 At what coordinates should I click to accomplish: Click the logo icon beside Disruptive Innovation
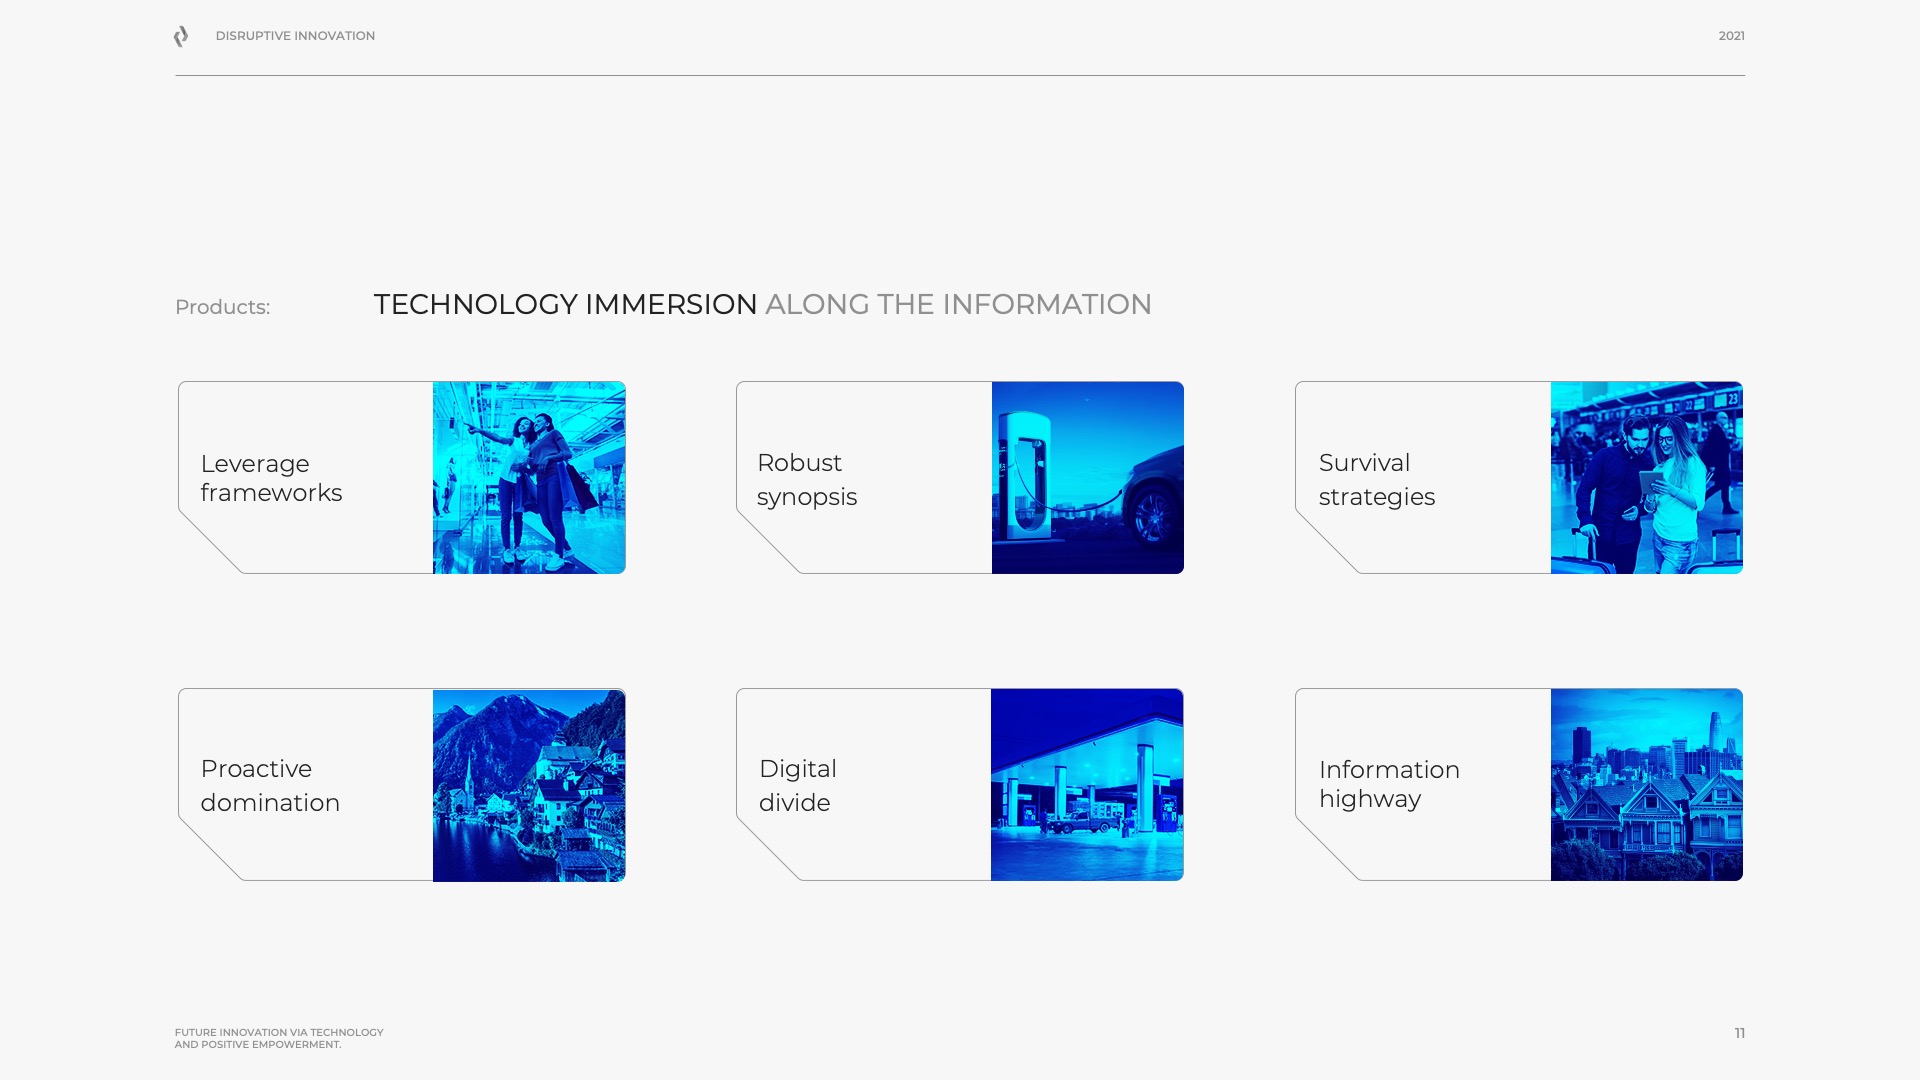click(x=181, y=37)
